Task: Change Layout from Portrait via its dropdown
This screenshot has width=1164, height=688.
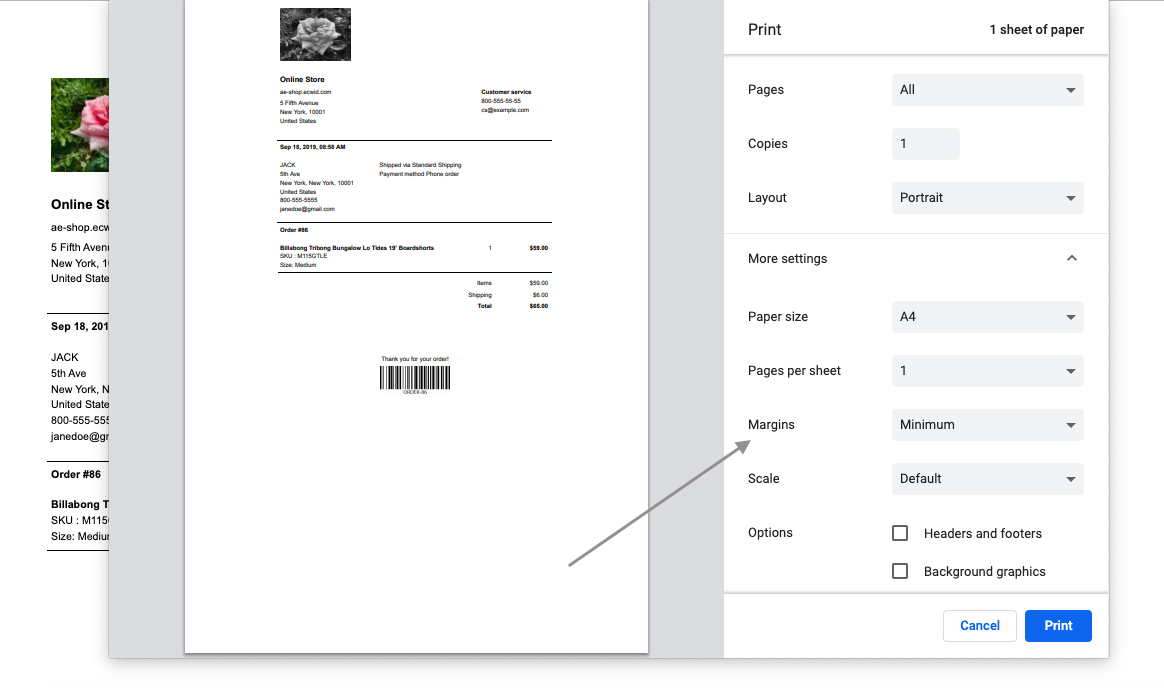Action: pyautogui.click(x=987, y=197)
